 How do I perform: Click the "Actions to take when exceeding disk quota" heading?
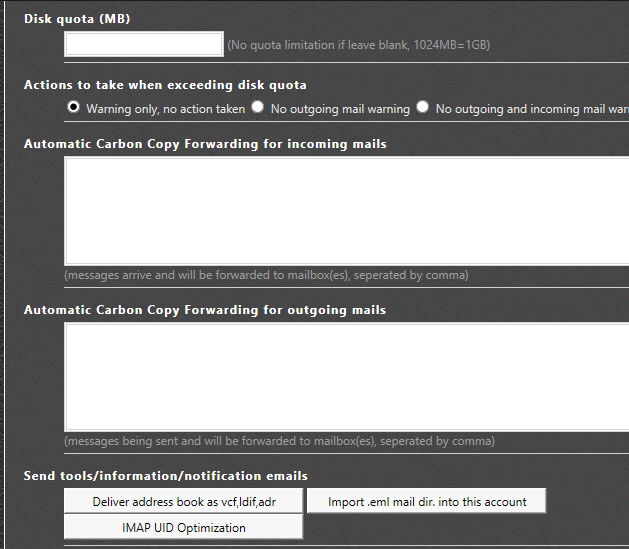(165, 85)
